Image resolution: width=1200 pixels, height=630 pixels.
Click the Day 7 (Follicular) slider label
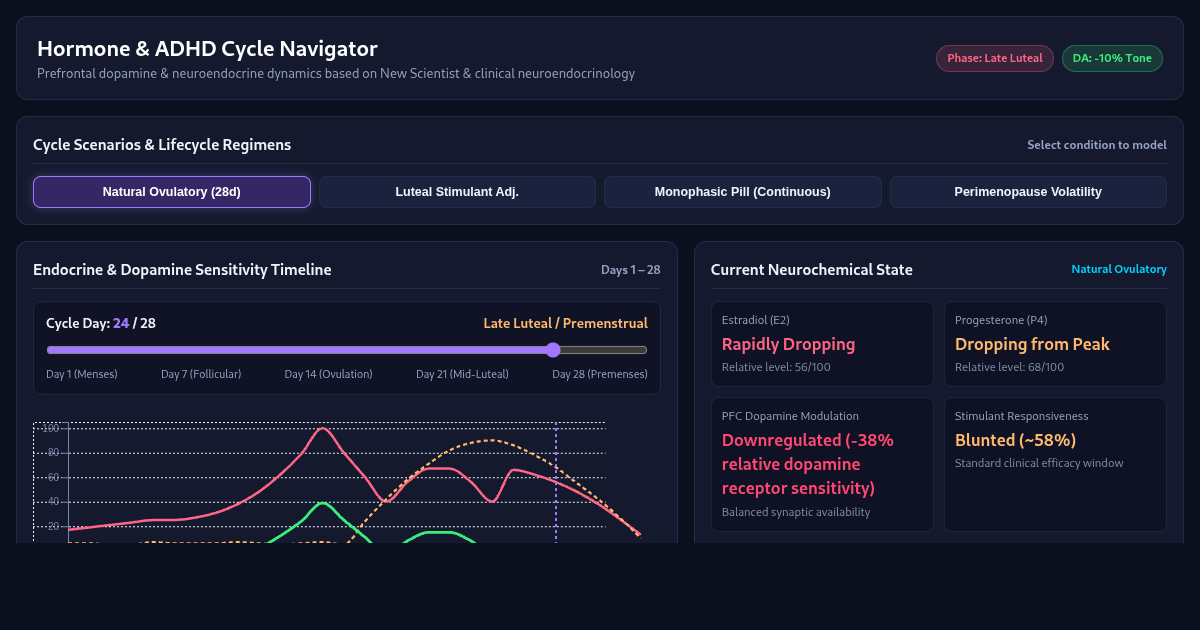201,374
